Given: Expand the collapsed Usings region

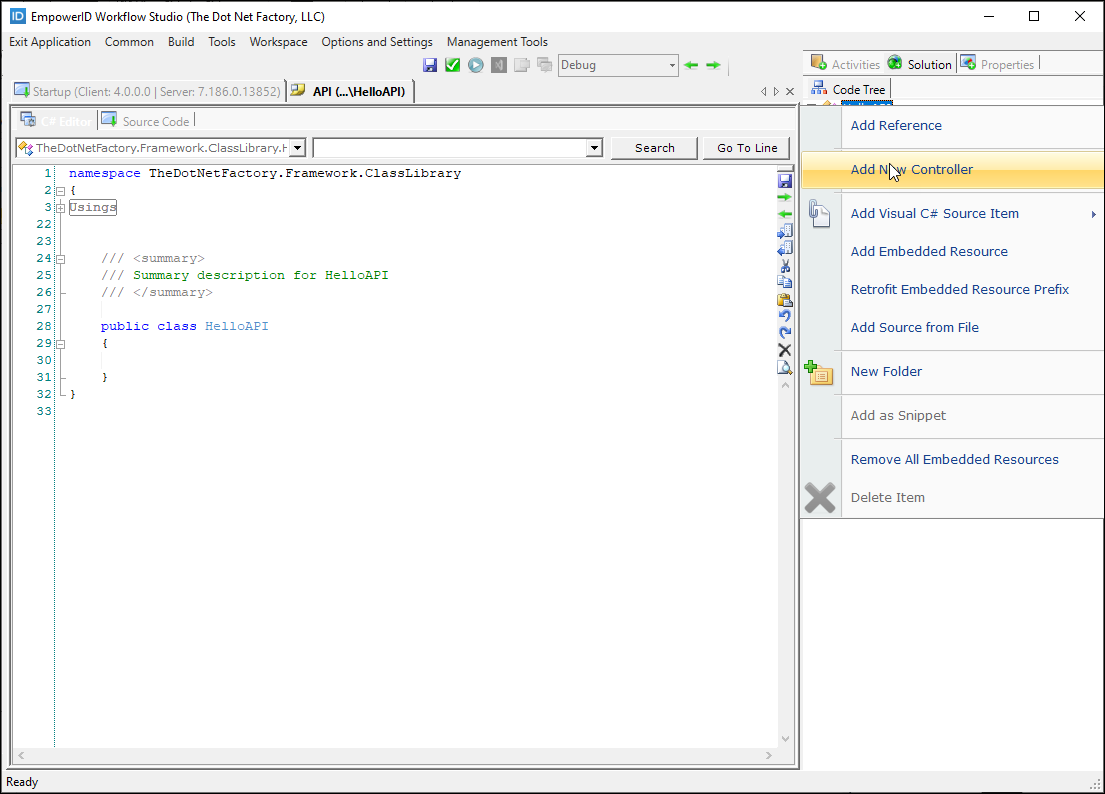Looking at the screenshot, I should tap(60, 207).
